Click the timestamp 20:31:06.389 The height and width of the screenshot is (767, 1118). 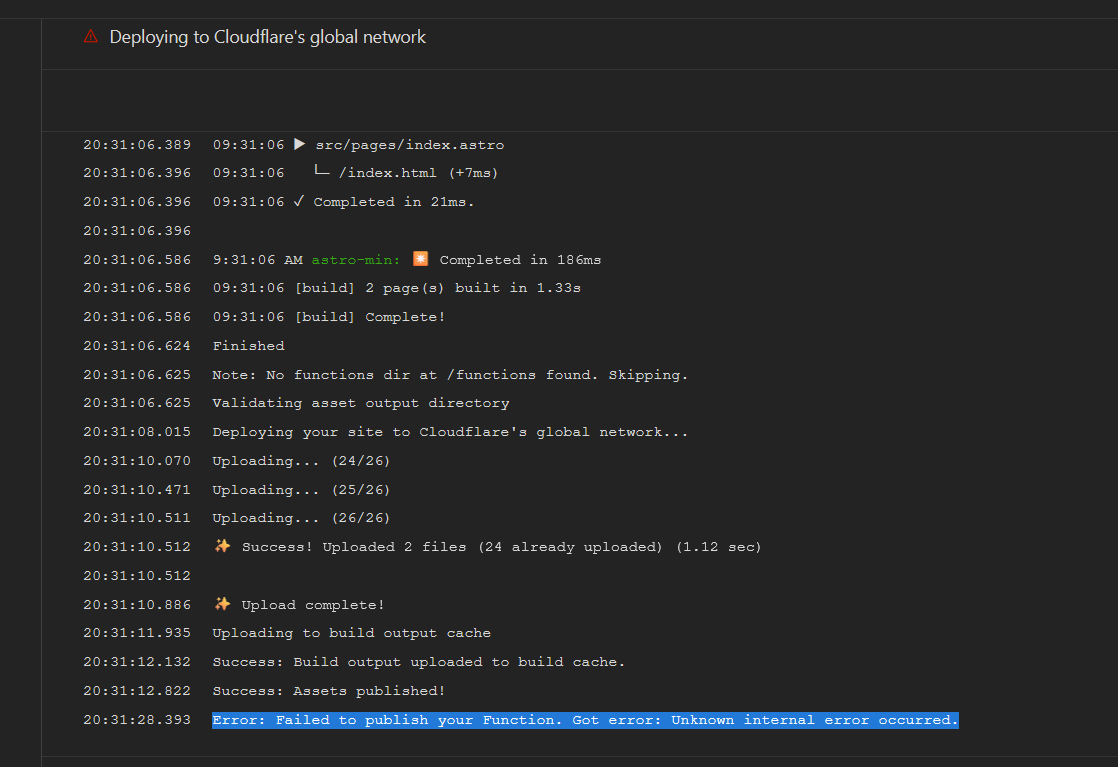pyautogui.click(x=137, y=145)
